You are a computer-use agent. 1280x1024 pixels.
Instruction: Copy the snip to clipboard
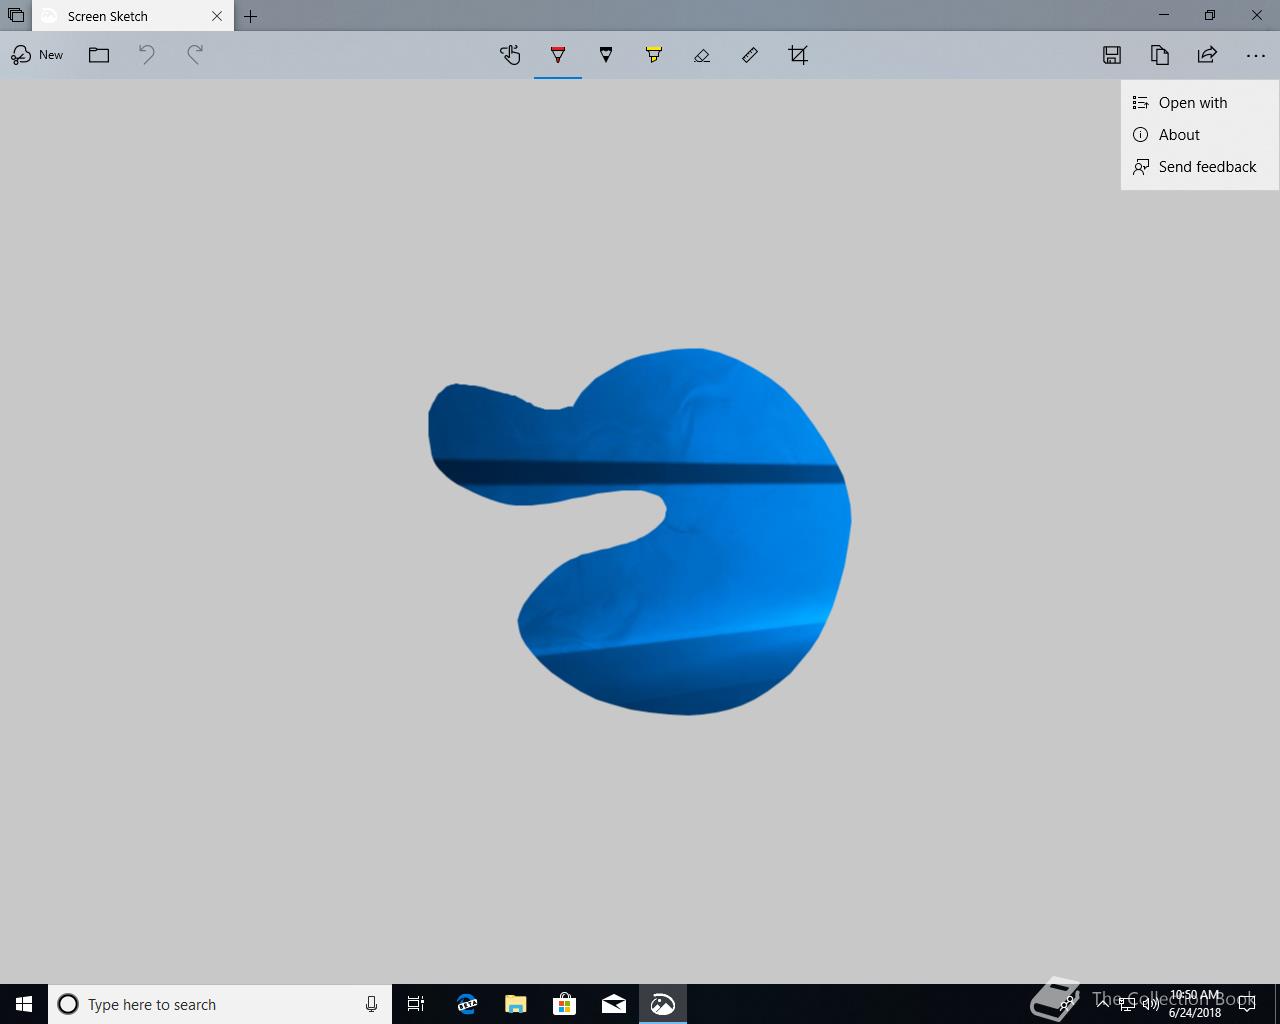[x=1160, y=55]
